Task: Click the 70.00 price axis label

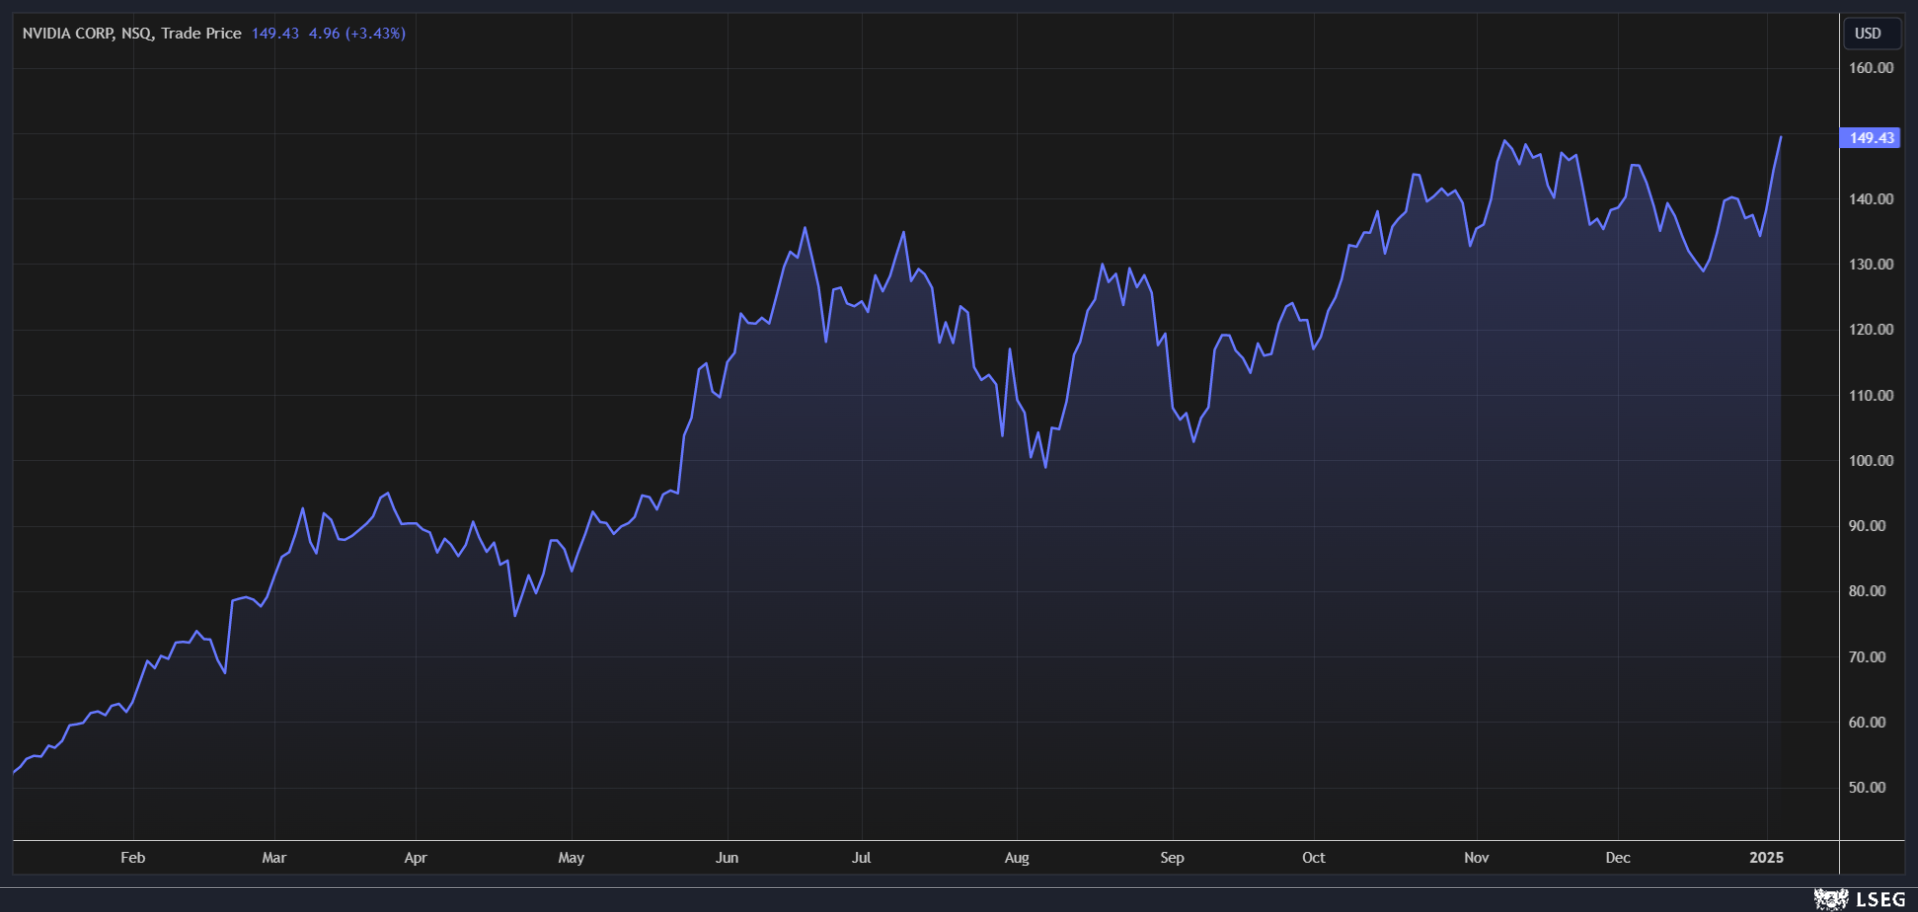Action: click(1867, 656)
